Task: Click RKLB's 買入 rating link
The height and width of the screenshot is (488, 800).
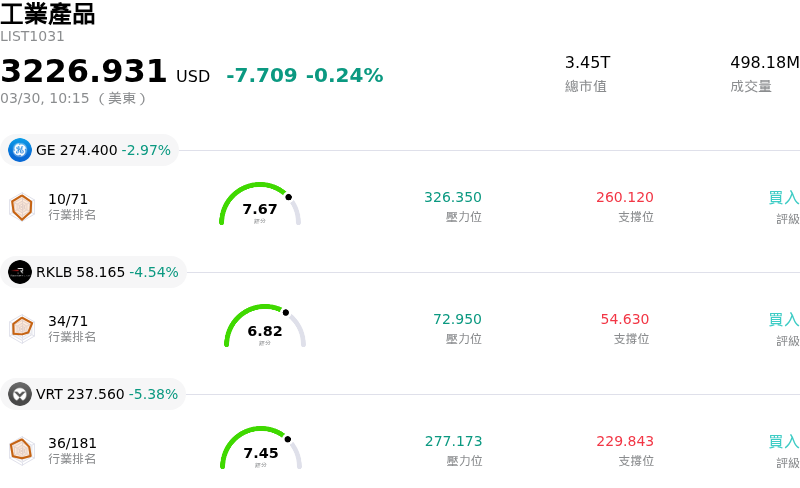Action: [x=783, y=320]
